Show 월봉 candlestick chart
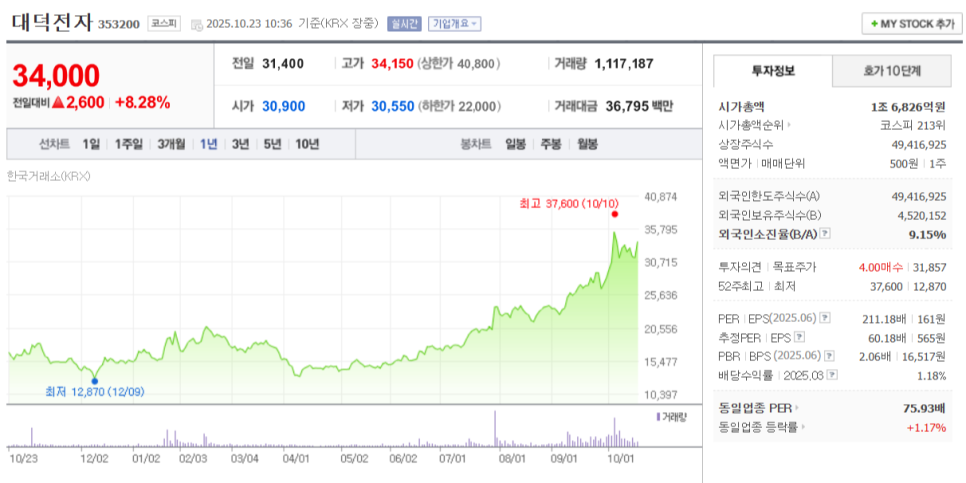The image size is (966, 483). point(587,145)
